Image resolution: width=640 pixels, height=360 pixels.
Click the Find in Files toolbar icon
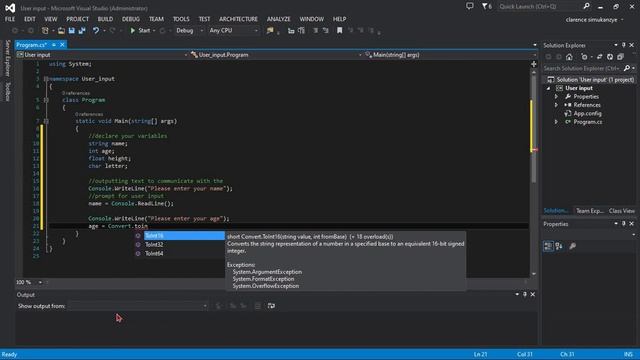[270, 31]
